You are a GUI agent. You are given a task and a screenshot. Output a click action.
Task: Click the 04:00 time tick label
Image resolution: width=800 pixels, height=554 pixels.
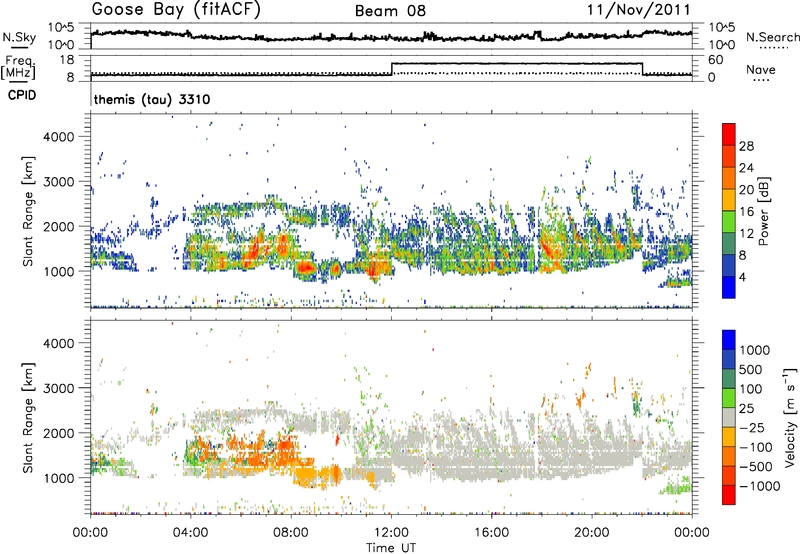click(x=190, y=533)
